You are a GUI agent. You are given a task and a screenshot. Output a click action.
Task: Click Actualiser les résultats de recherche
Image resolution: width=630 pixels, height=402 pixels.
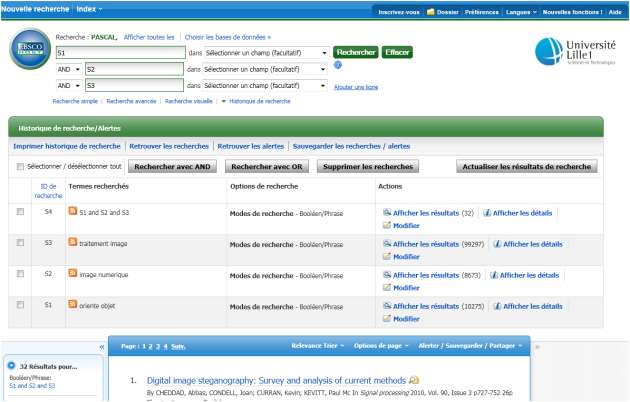527,166
